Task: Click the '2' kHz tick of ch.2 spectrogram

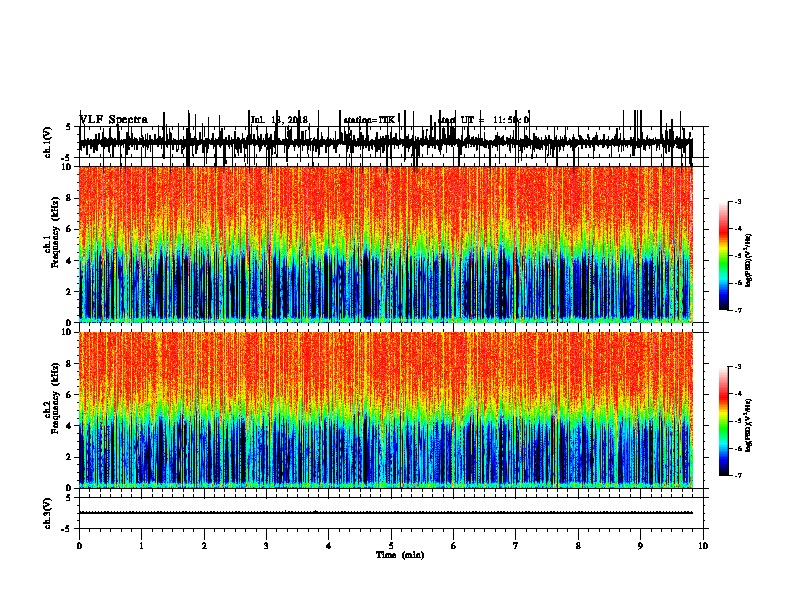Action: (70, 457)
